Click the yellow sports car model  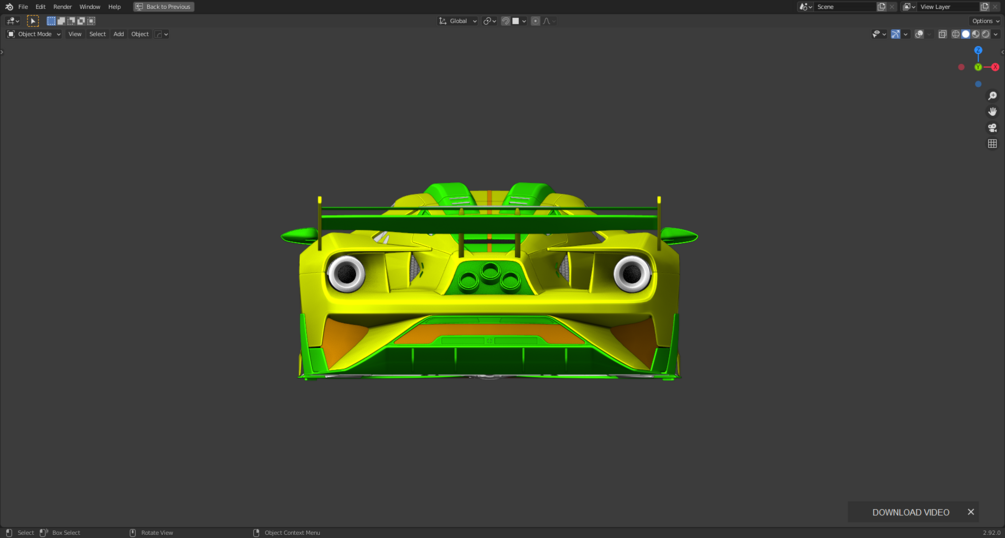[489, 282]
